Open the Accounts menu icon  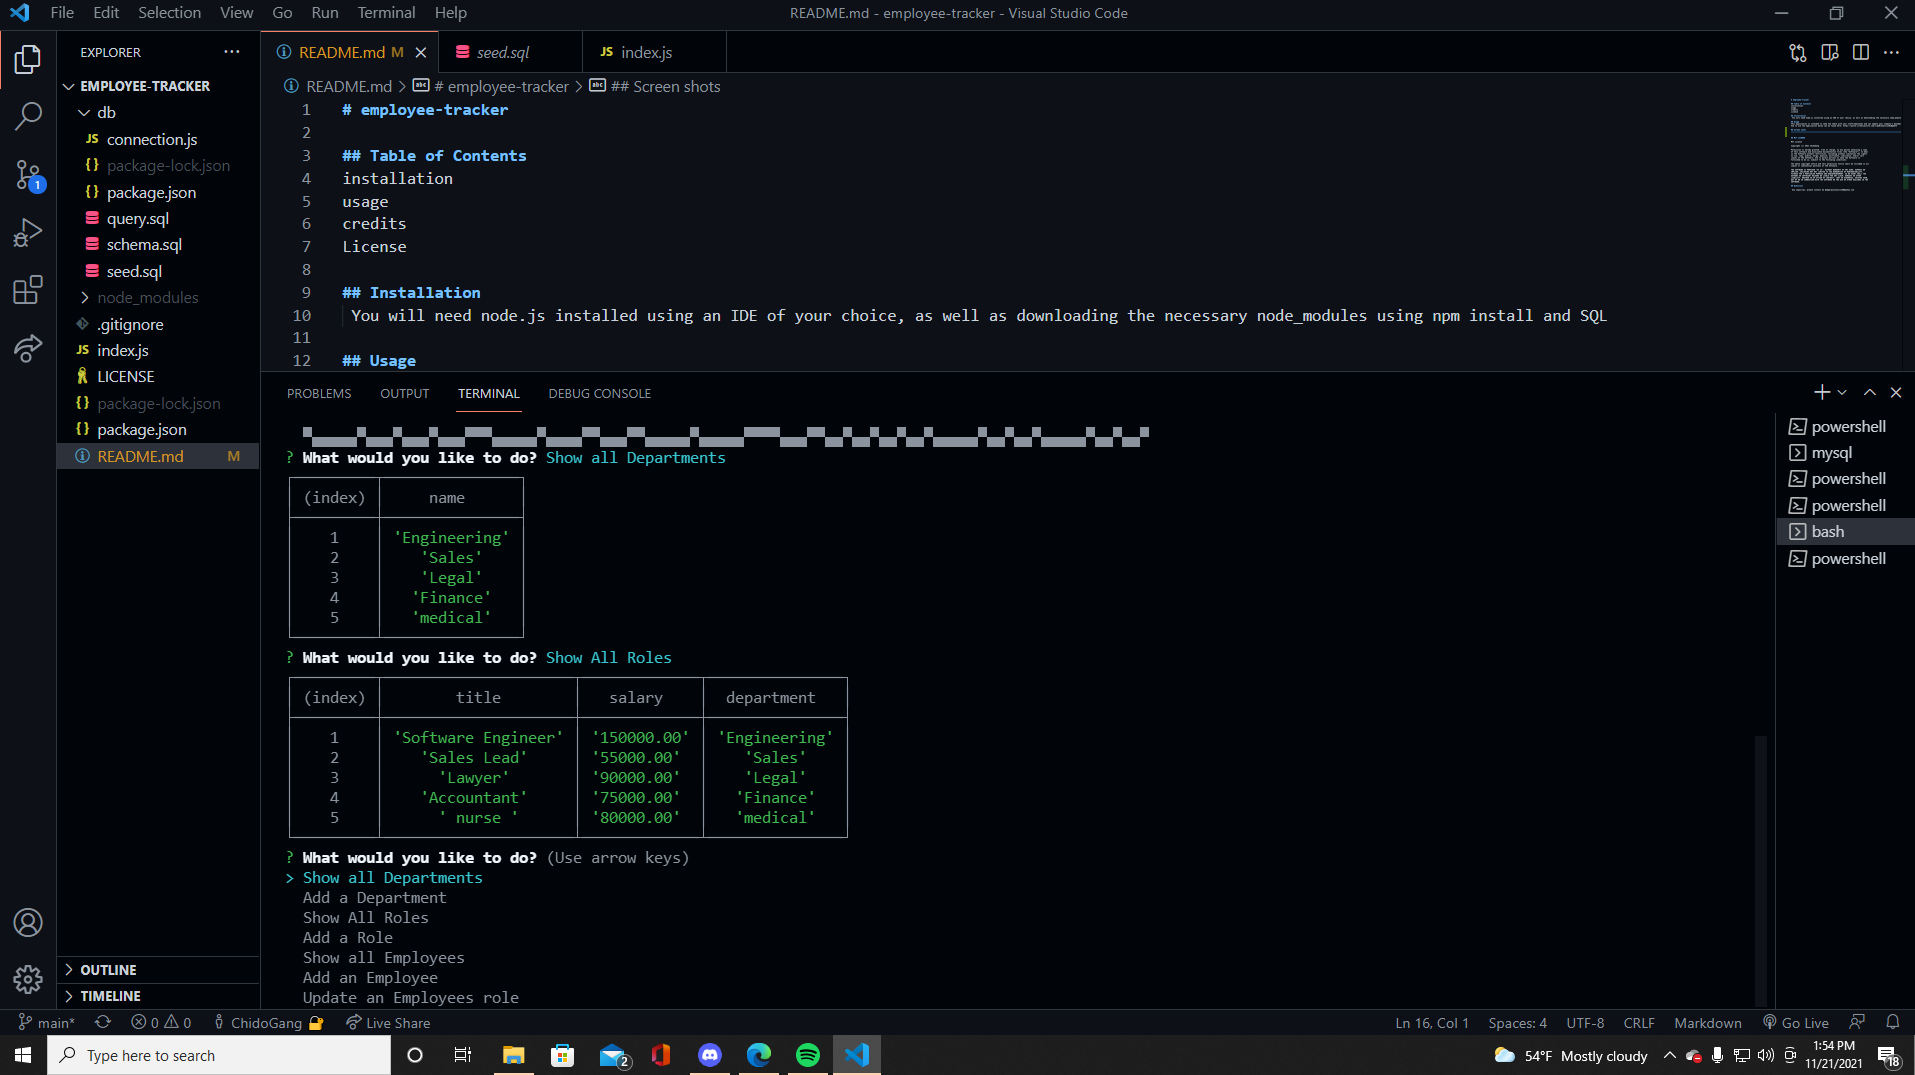(28, 922)
